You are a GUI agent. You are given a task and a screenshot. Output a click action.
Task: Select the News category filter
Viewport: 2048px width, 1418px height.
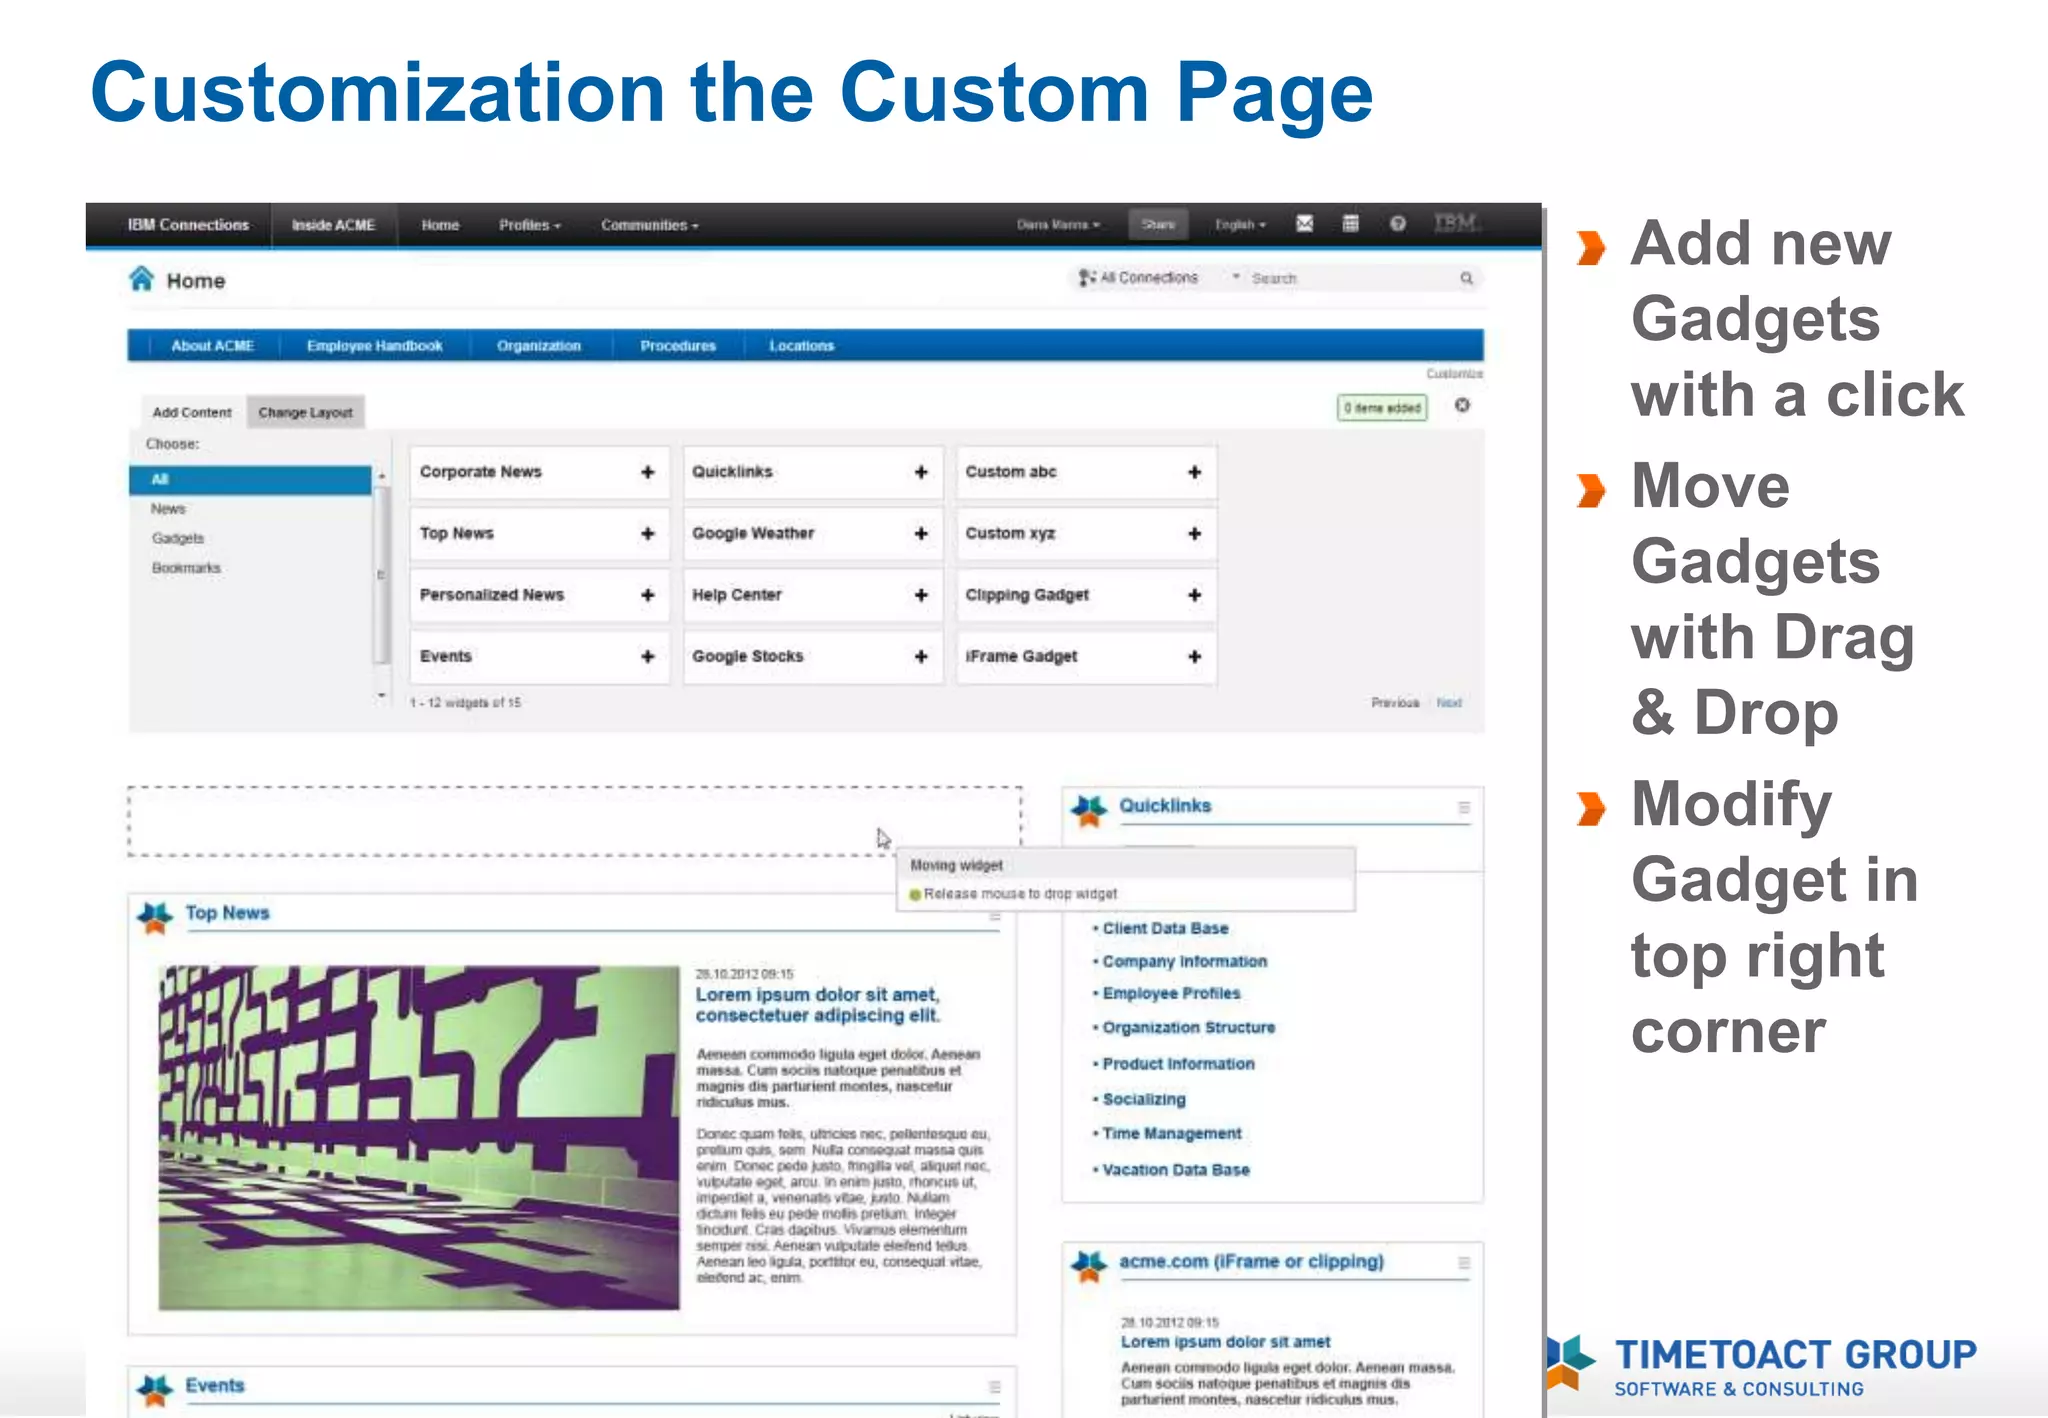168,509
